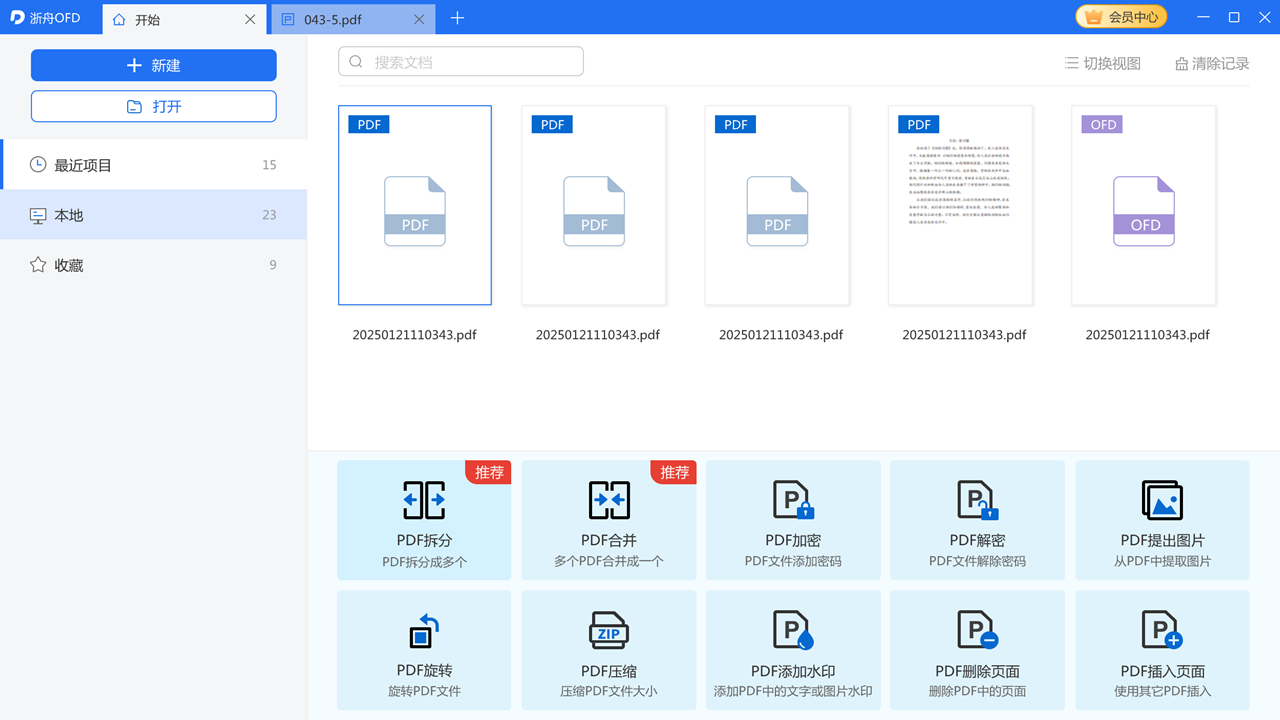
Task: Open 收藏 favorites in the sidebar
Action: click(x=69, y=265)
